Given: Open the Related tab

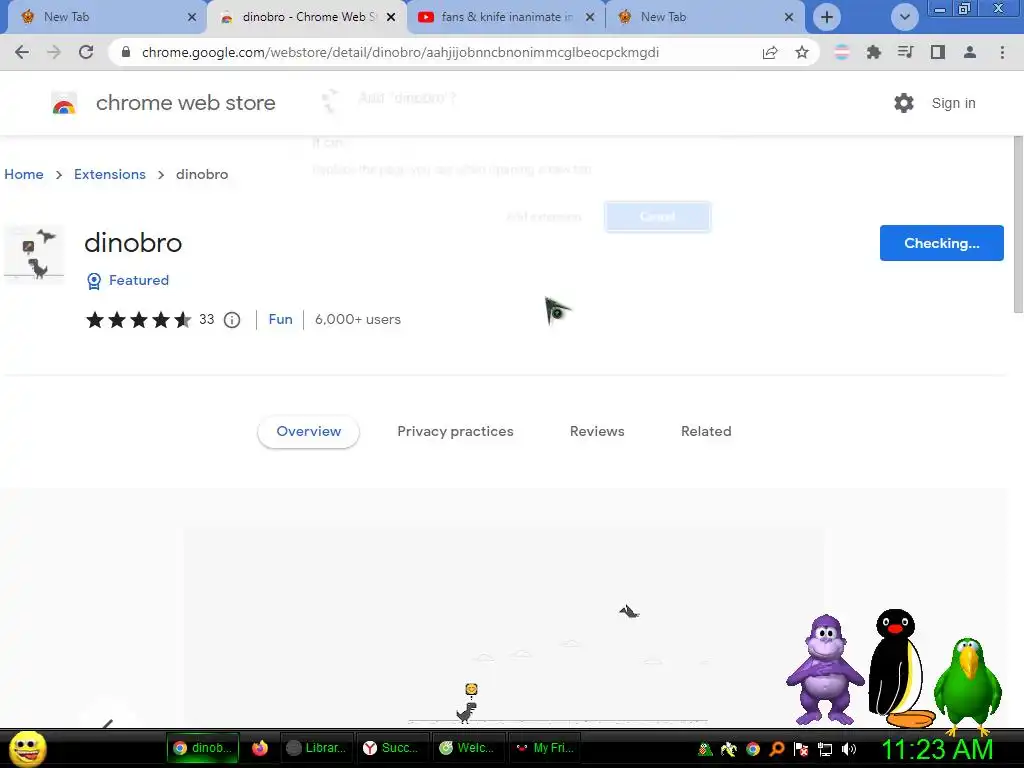Looking at the screenshot, I should (706, 431).
